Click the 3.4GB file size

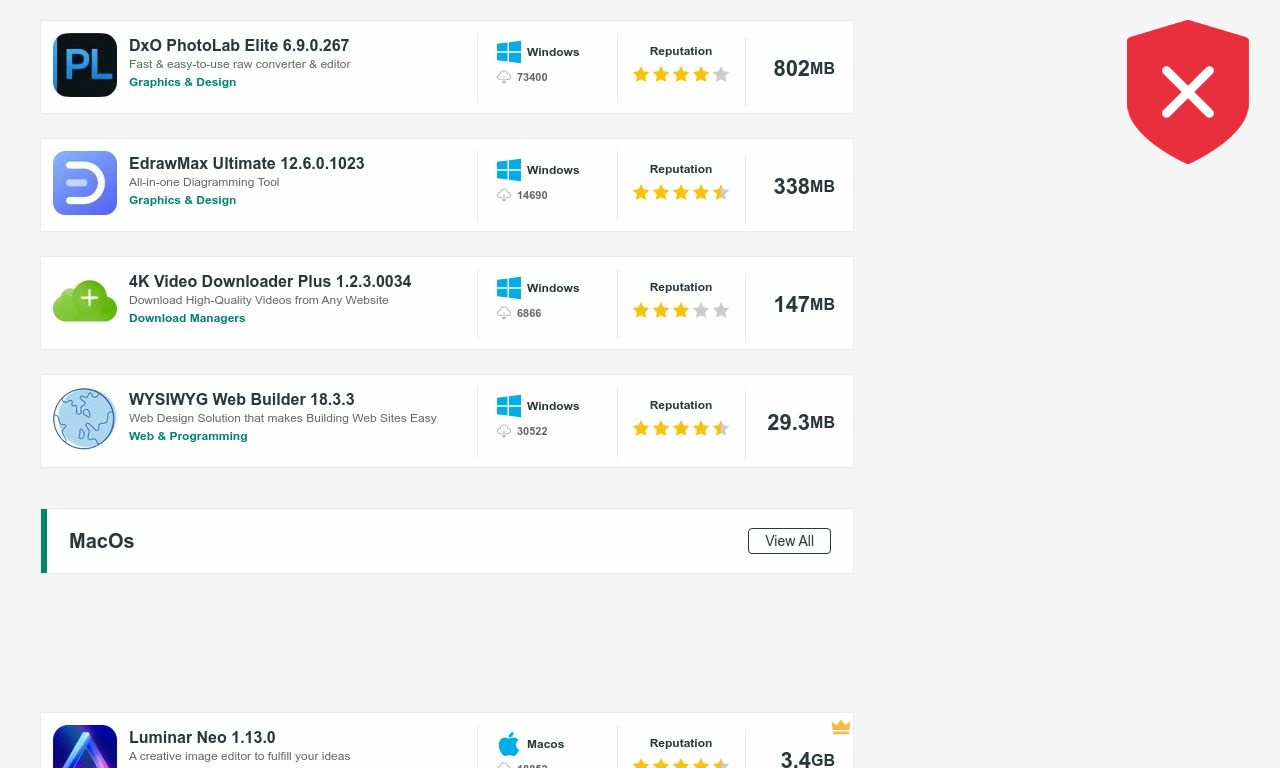click(807, 759)
